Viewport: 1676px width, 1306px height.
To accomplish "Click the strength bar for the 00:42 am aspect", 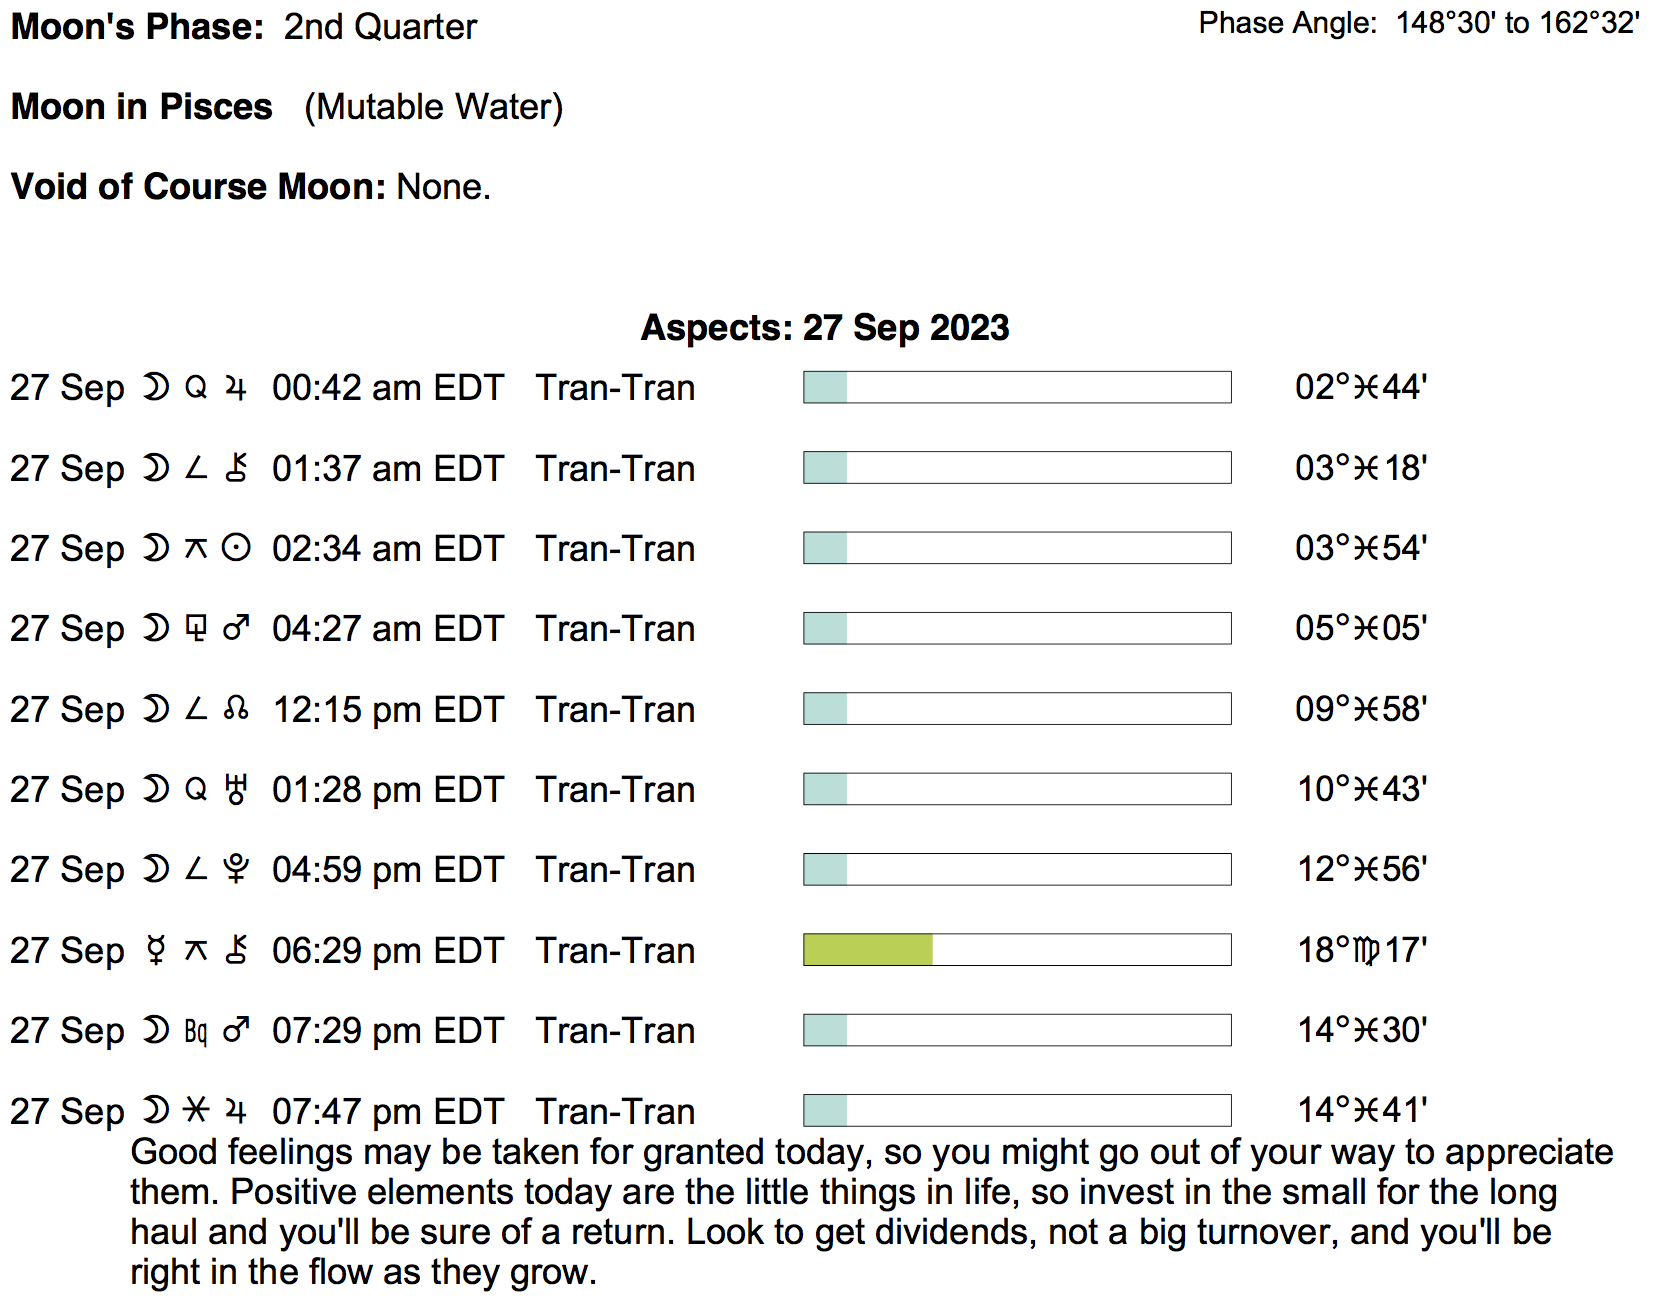I will [1017, 388].
